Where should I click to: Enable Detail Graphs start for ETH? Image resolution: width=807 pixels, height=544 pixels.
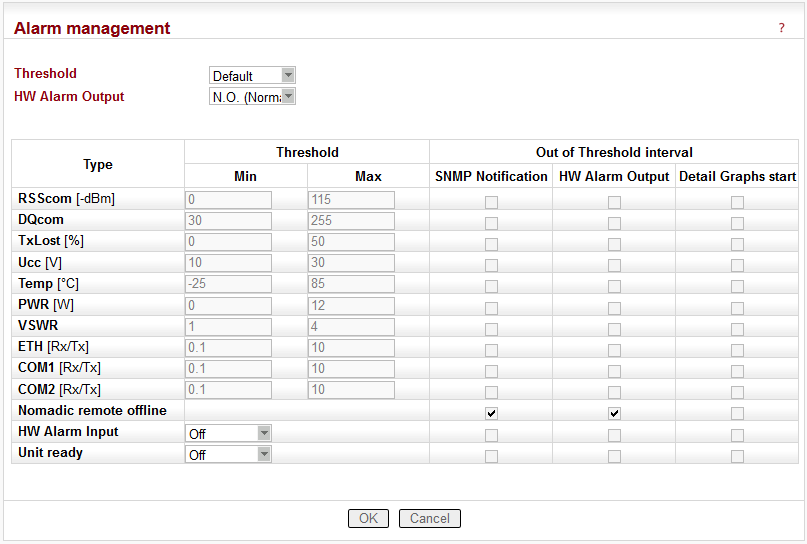[737, 350]
